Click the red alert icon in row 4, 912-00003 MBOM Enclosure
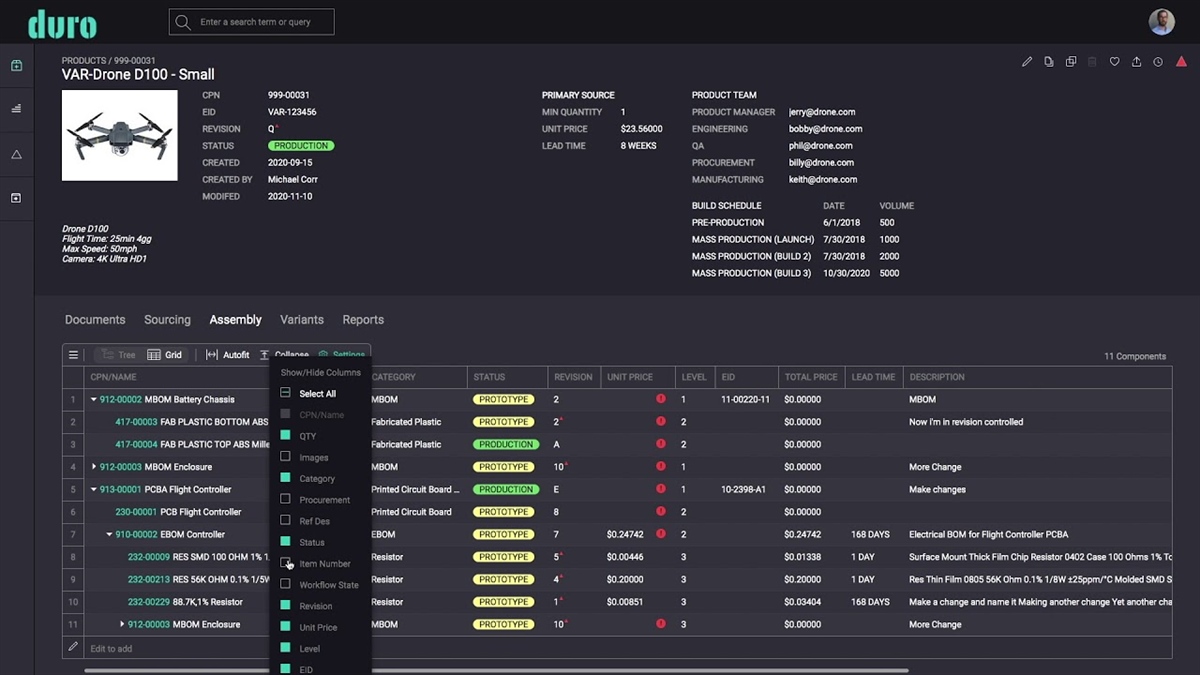This screenshot has width=1200, height=675. pos(661,467)
